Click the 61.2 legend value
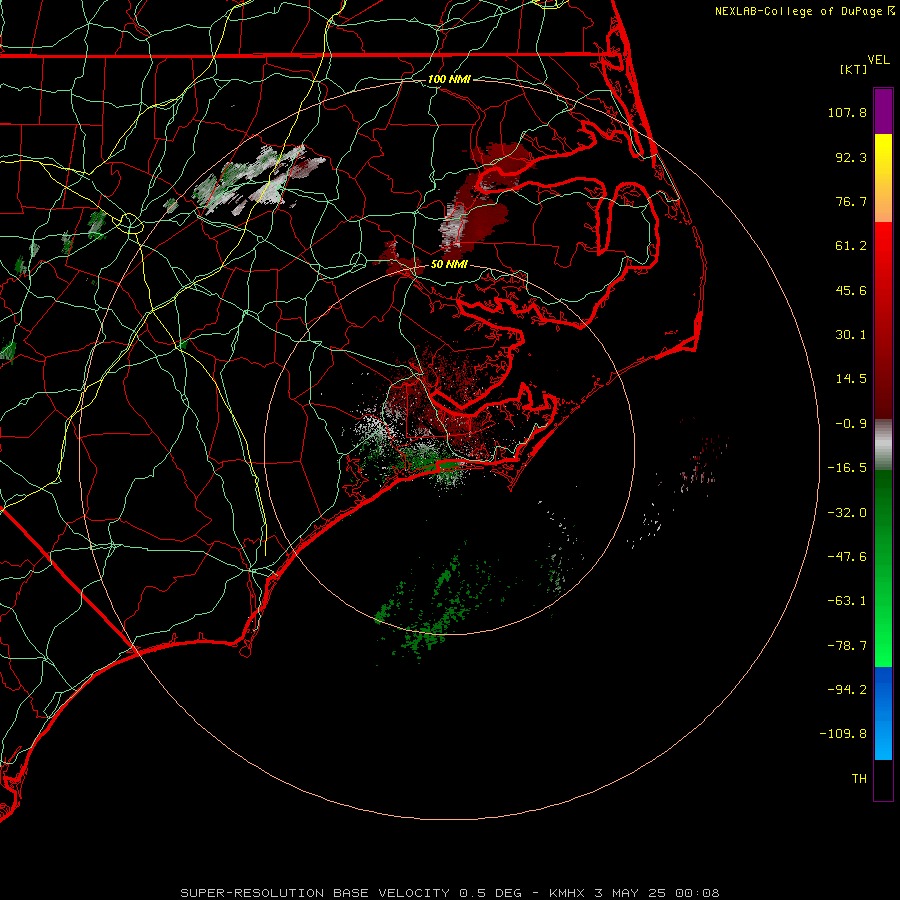The image size is (900, 900). (851, 246)
